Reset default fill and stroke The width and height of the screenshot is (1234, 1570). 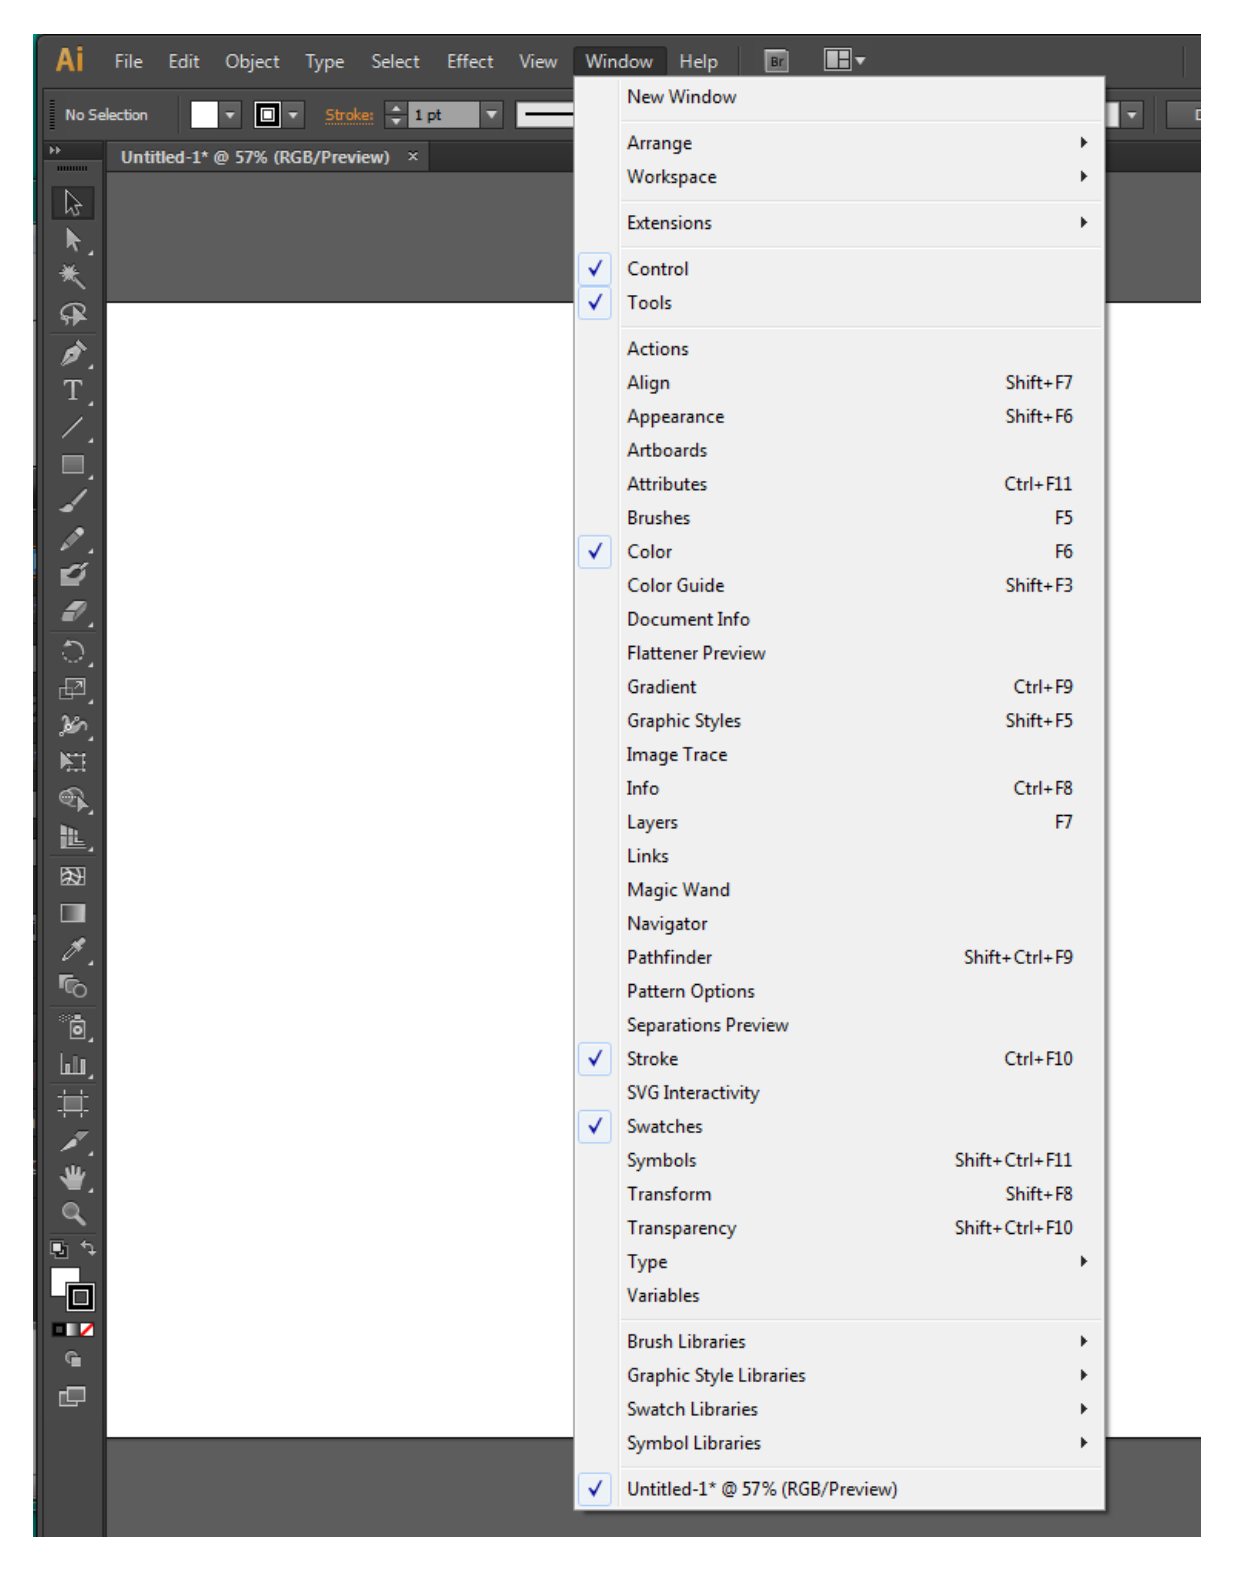click(59, 1248)
